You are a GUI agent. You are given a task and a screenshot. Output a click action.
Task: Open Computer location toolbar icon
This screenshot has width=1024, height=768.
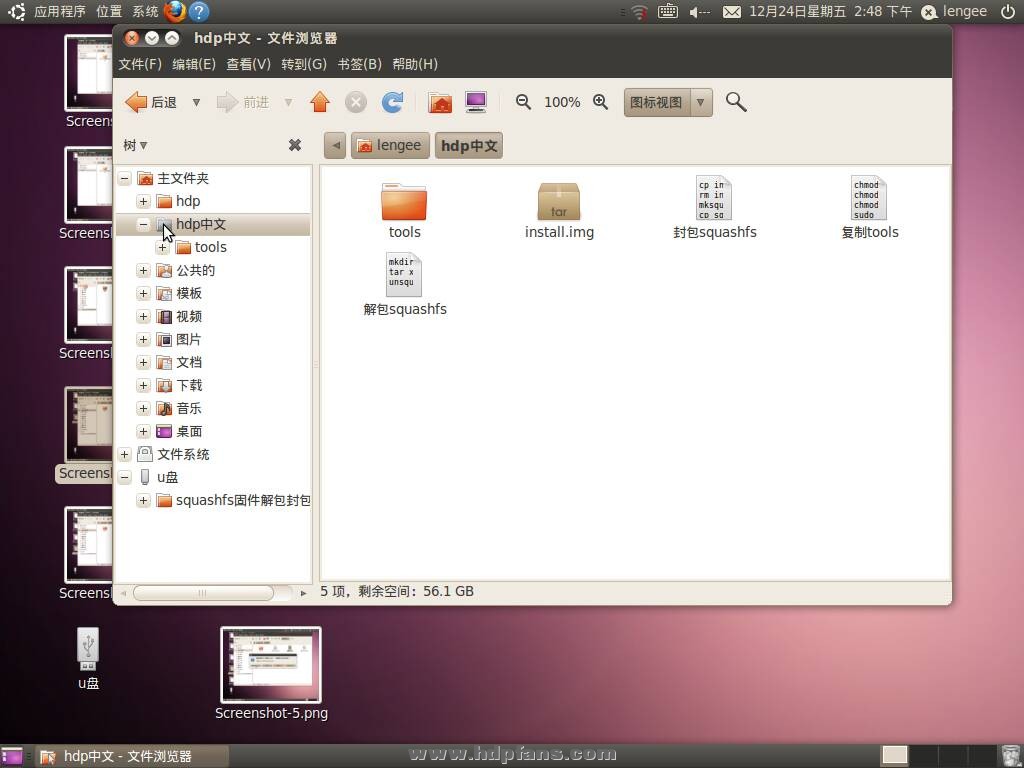click(476, 102)
